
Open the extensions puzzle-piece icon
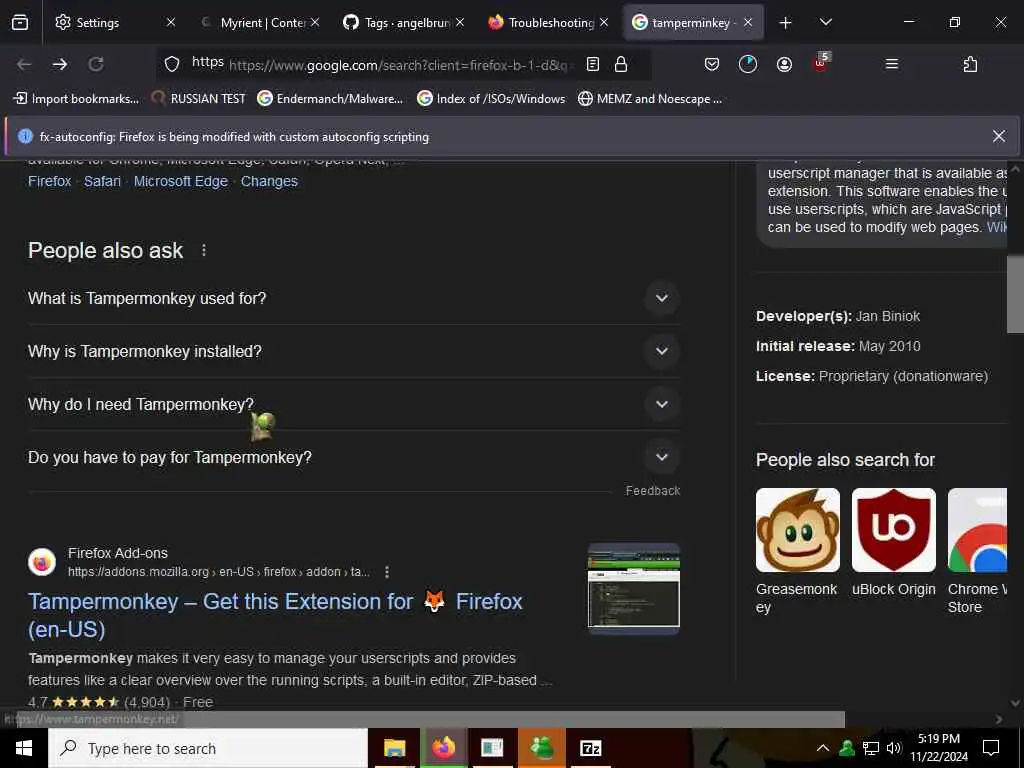[x=970, y=64]
